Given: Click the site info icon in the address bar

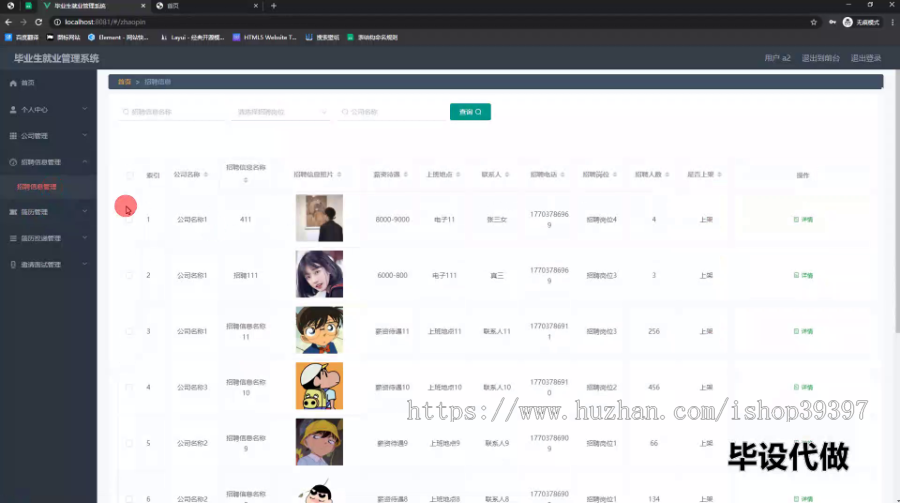Looking at the screenshot, I should coord(57,22).
